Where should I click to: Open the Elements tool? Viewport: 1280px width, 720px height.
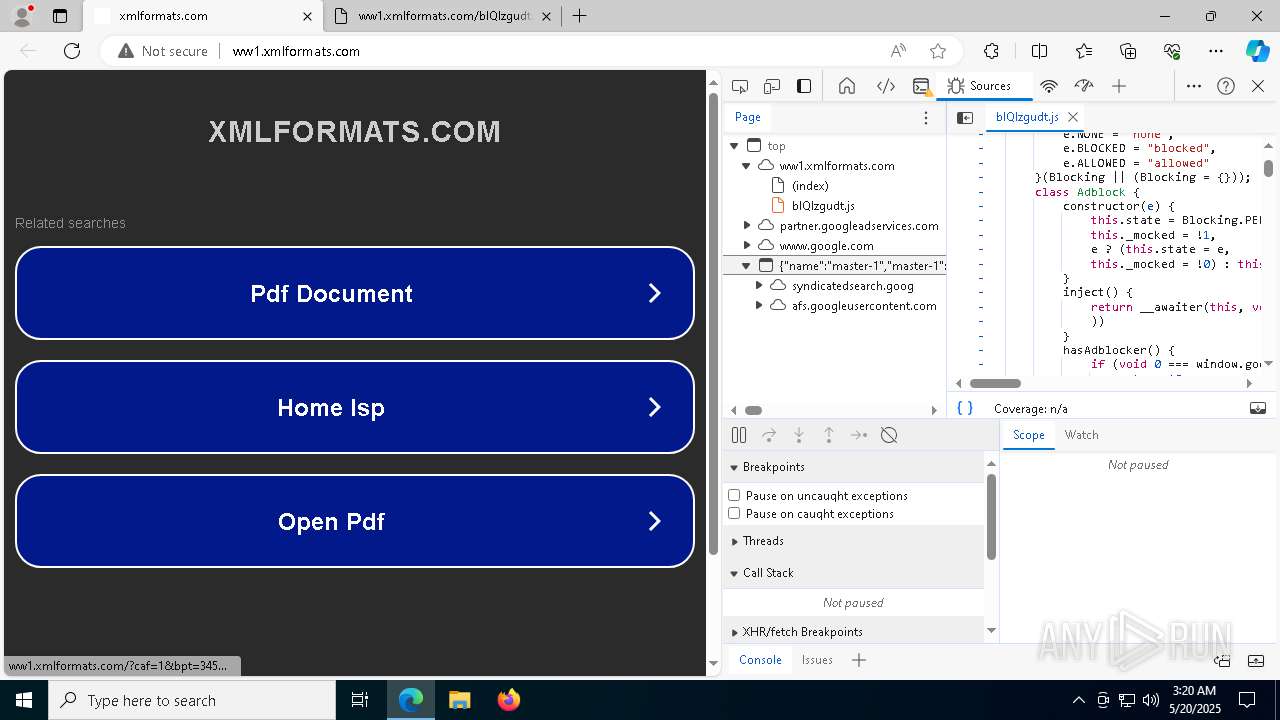[886, 86]
